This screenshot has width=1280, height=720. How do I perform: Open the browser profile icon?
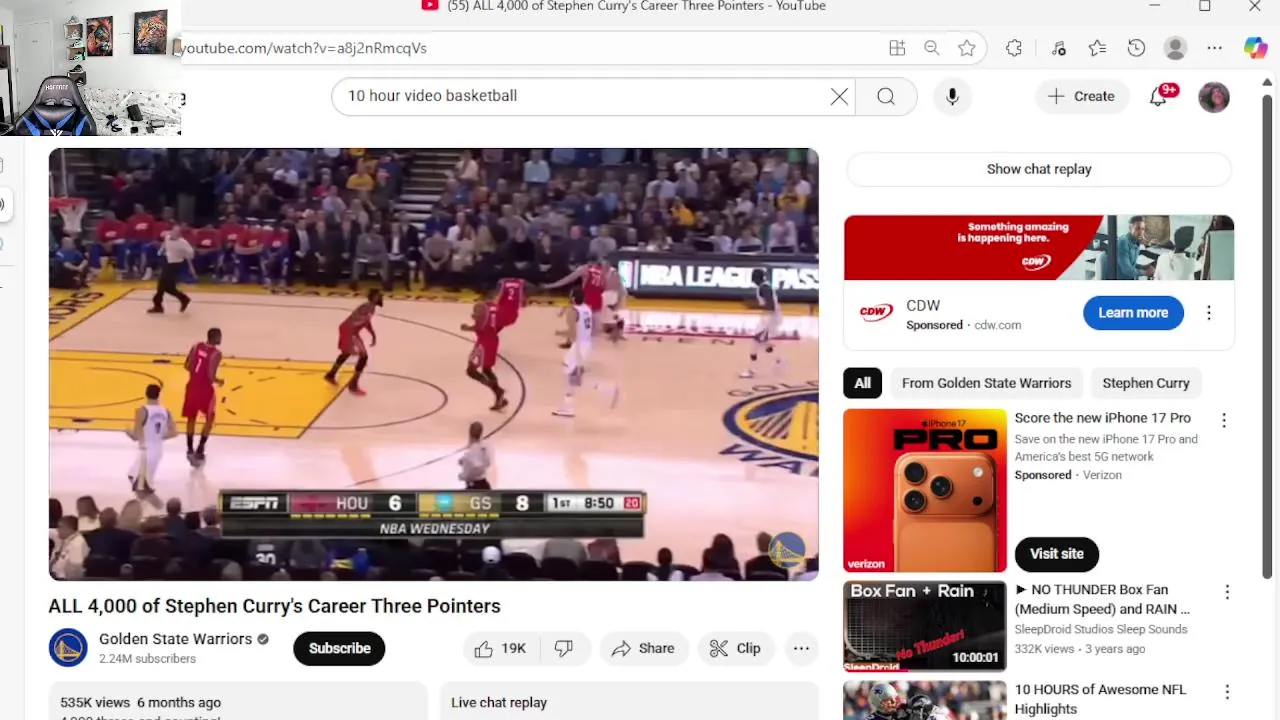click(x=1175, y=48)
